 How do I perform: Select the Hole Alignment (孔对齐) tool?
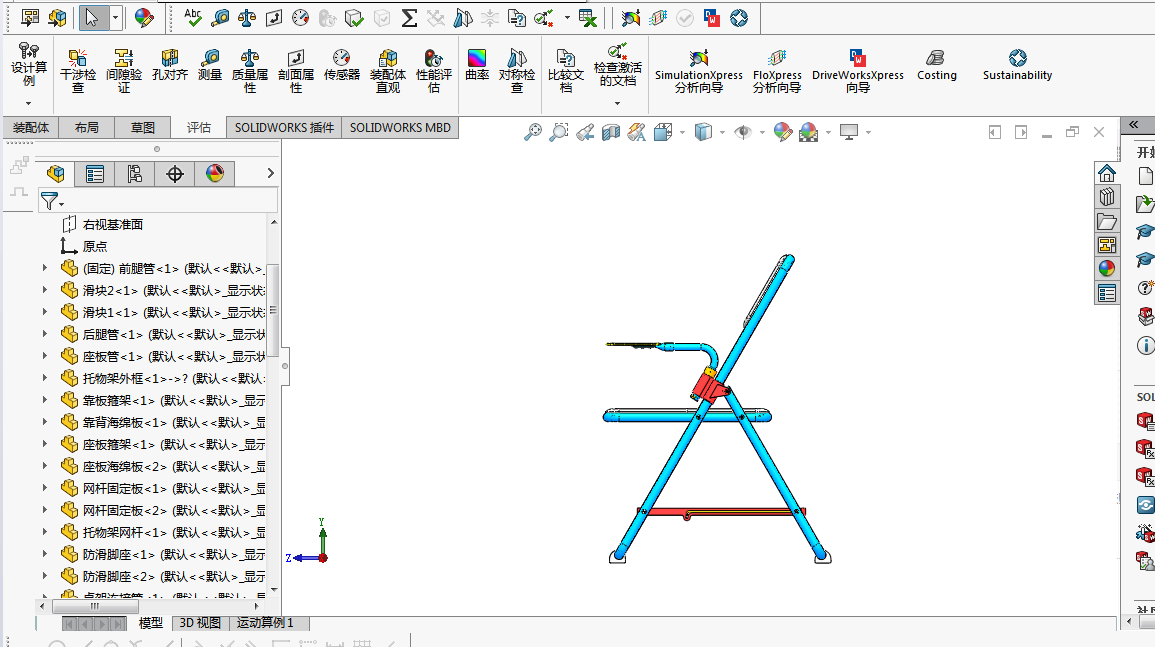tap(169, 65)
